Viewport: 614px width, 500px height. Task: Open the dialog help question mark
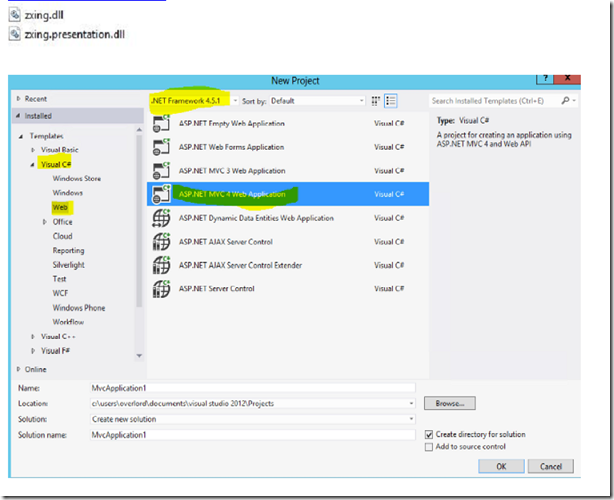pyautogui.click(x=545, y=79)
